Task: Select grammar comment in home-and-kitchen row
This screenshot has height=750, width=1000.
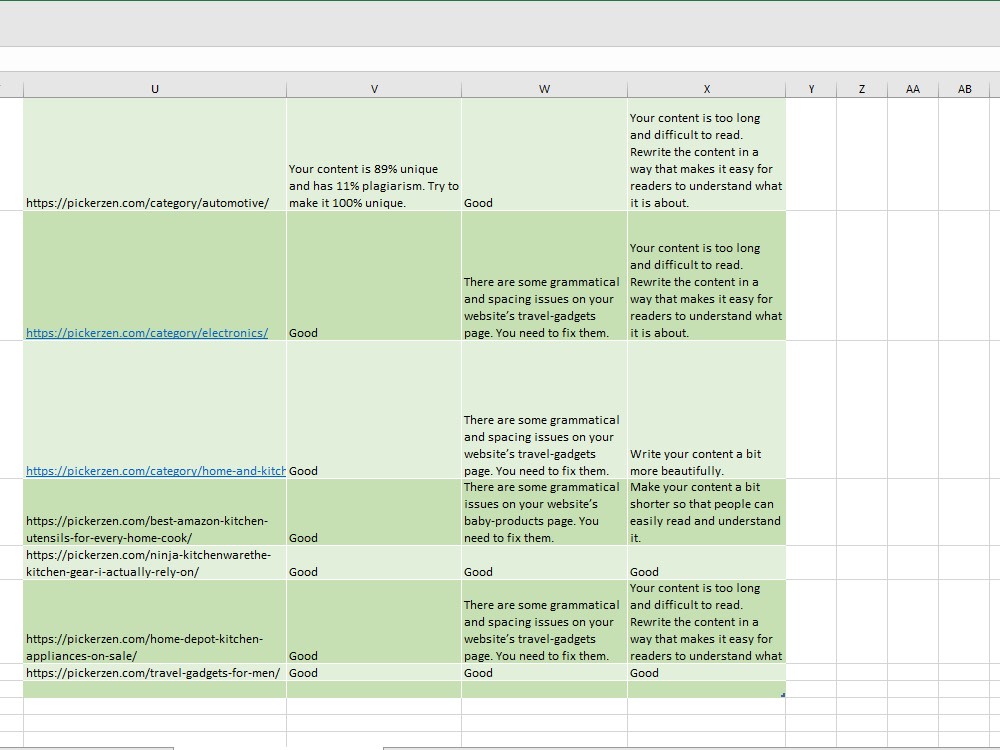Action: point(544,409)
